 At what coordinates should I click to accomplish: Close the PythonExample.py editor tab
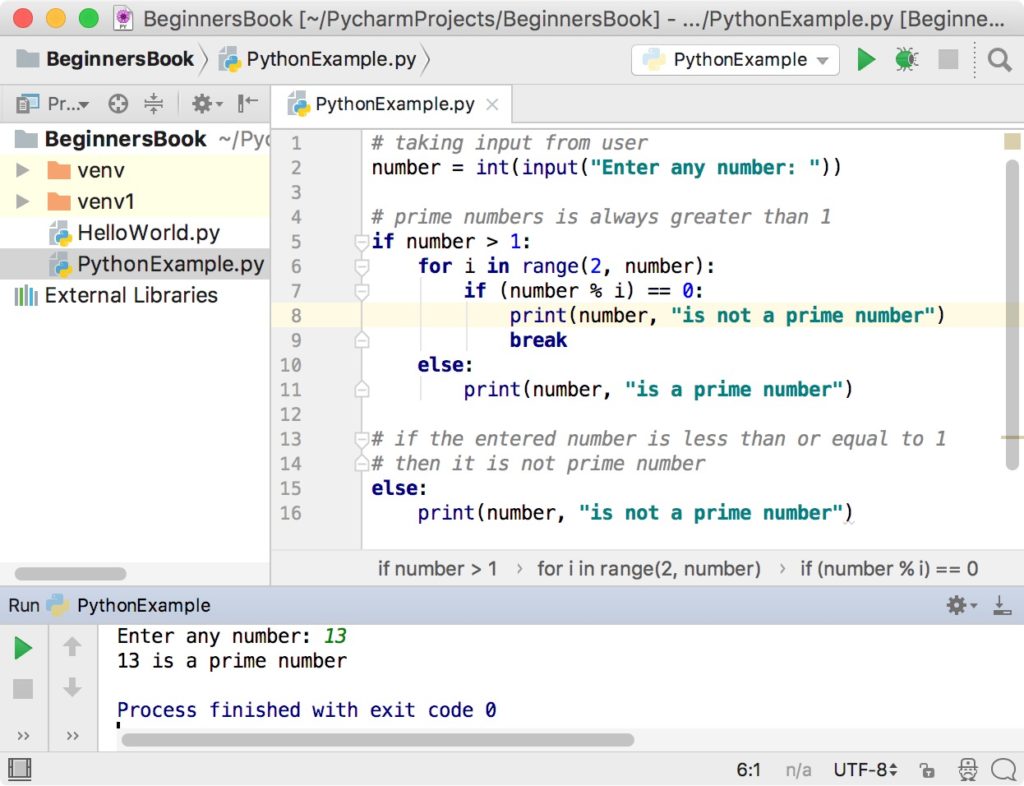click(492, 104)
